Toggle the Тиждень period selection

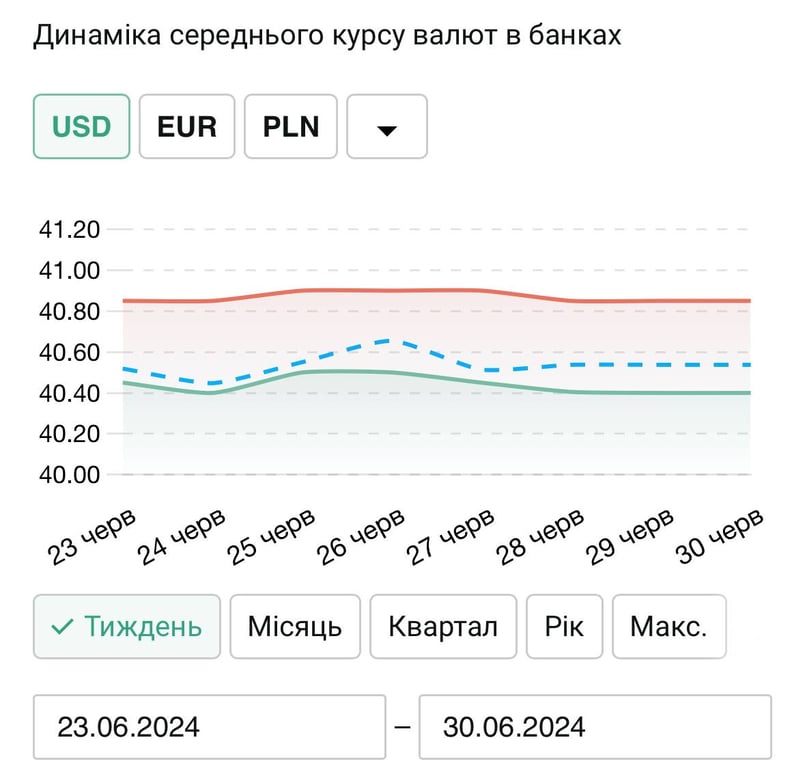pos(126,626)
